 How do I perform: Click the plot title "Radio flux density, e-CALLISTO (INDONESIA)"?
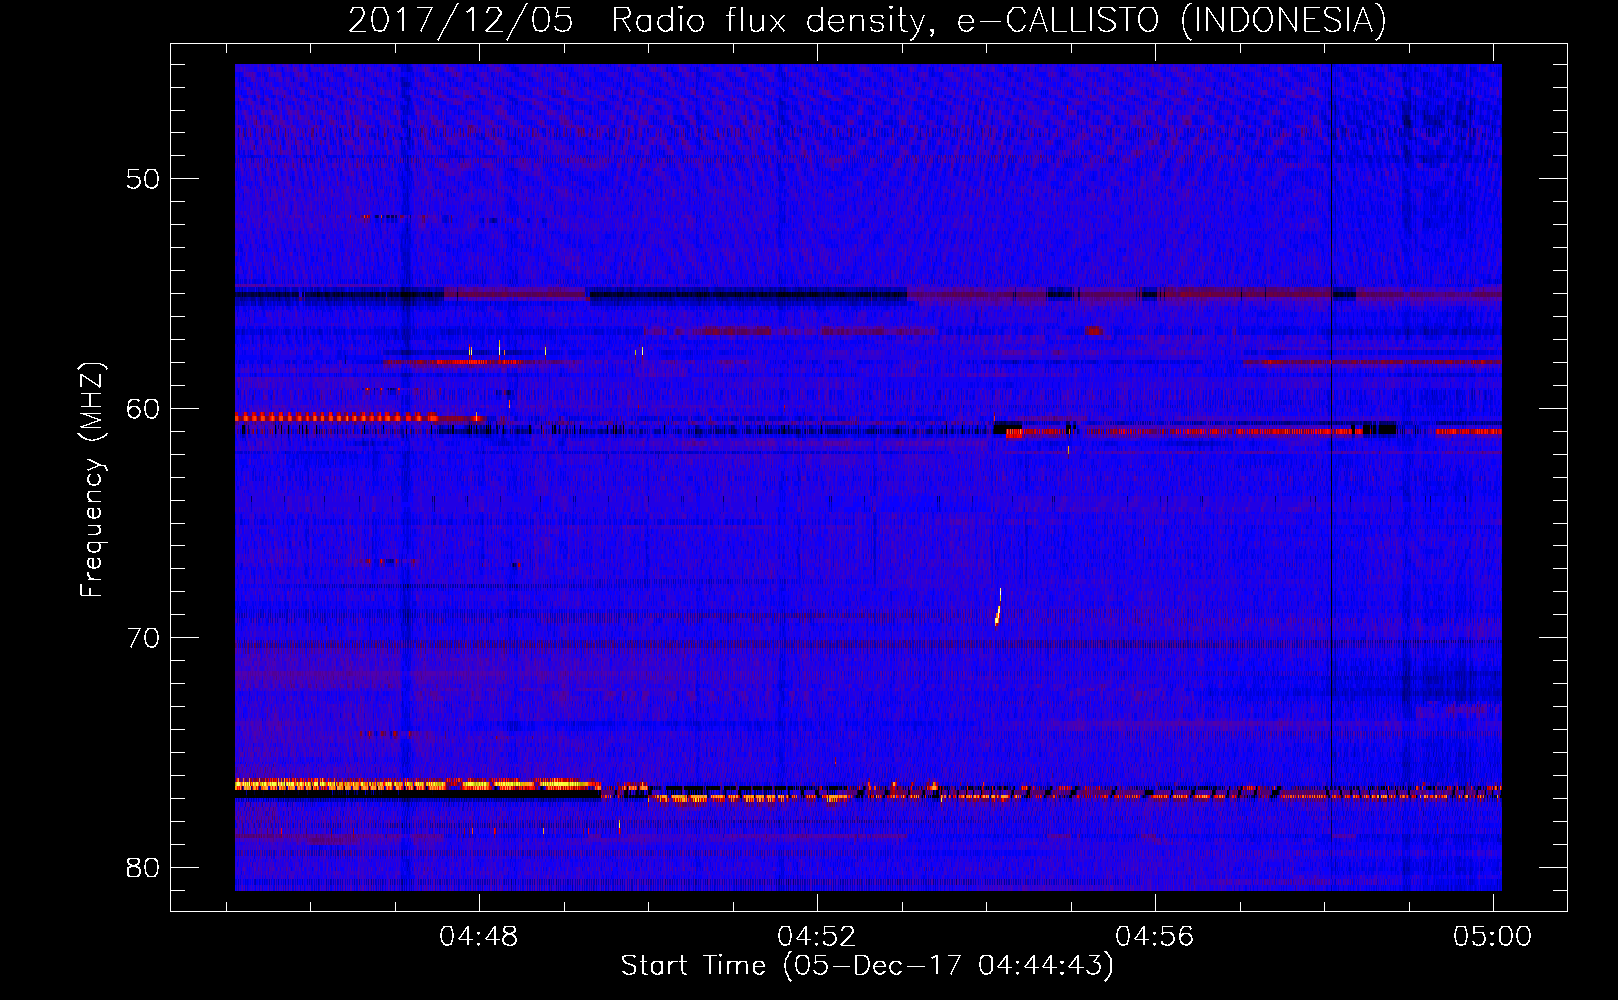click(998, 20)
